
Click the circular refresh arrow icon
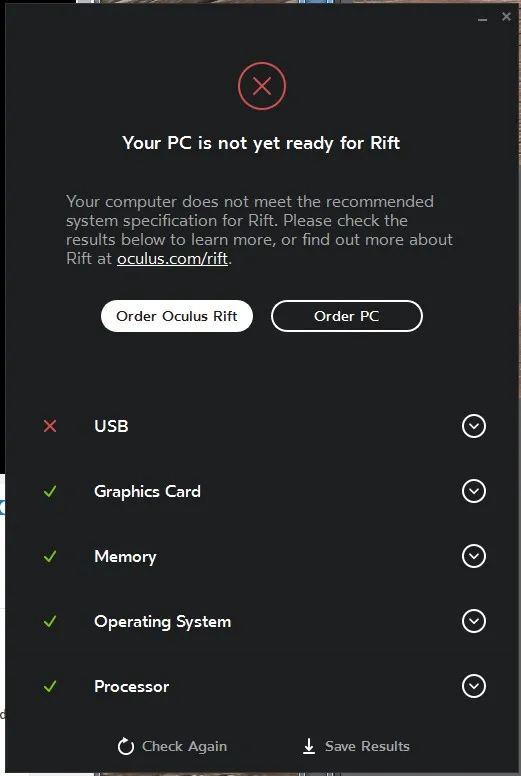(126, 746)
